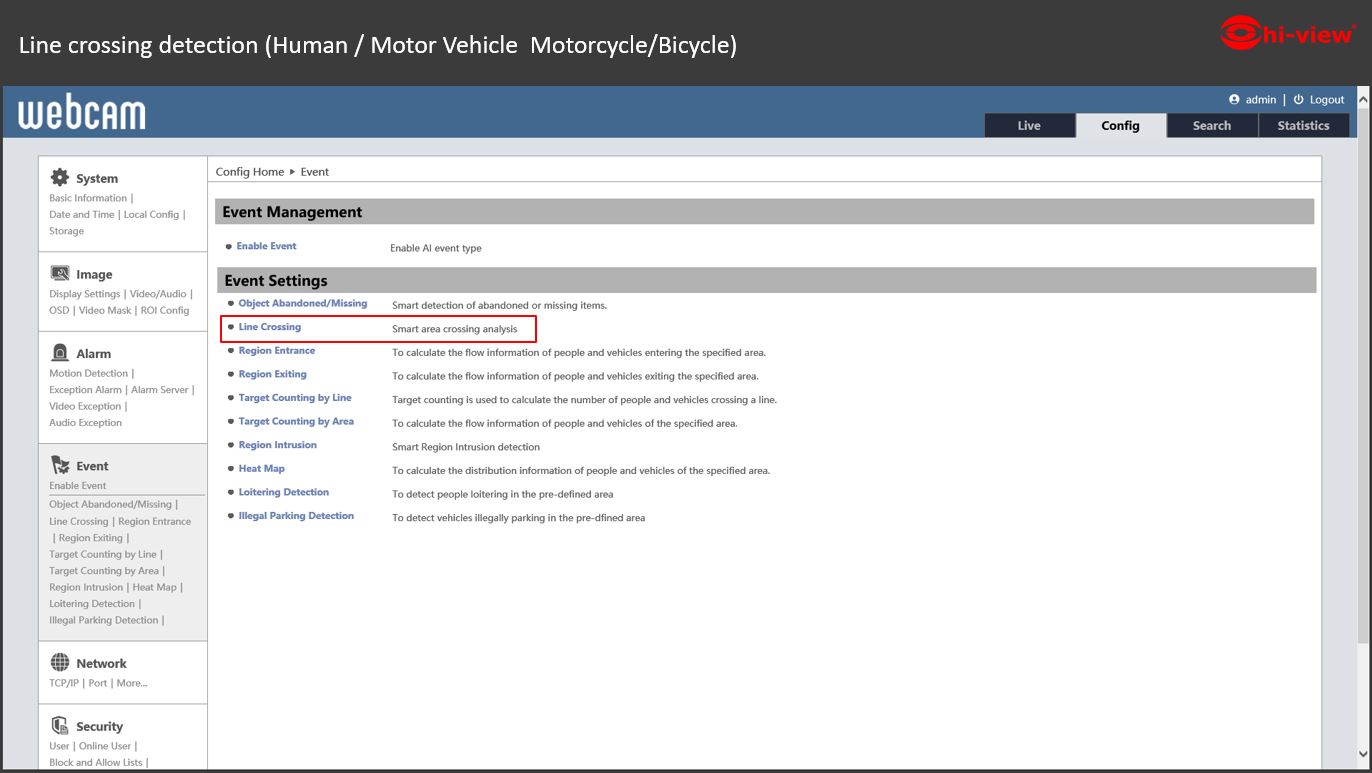Viewport: 1372px width, 773px height.
Task: Select Region Intrusion in Event Settings
Action: click(x=277, y=445)
